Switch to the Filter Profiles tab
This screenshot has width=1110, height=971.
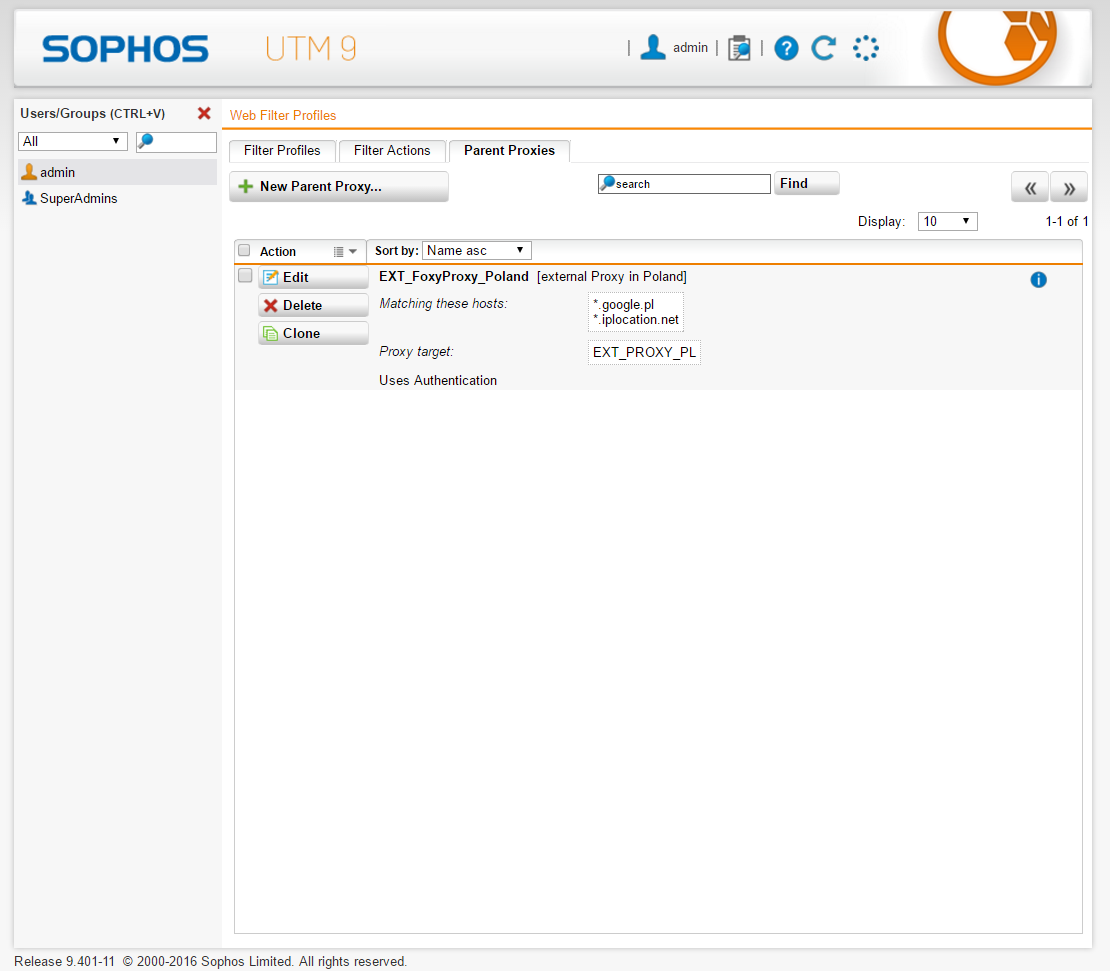282,150
